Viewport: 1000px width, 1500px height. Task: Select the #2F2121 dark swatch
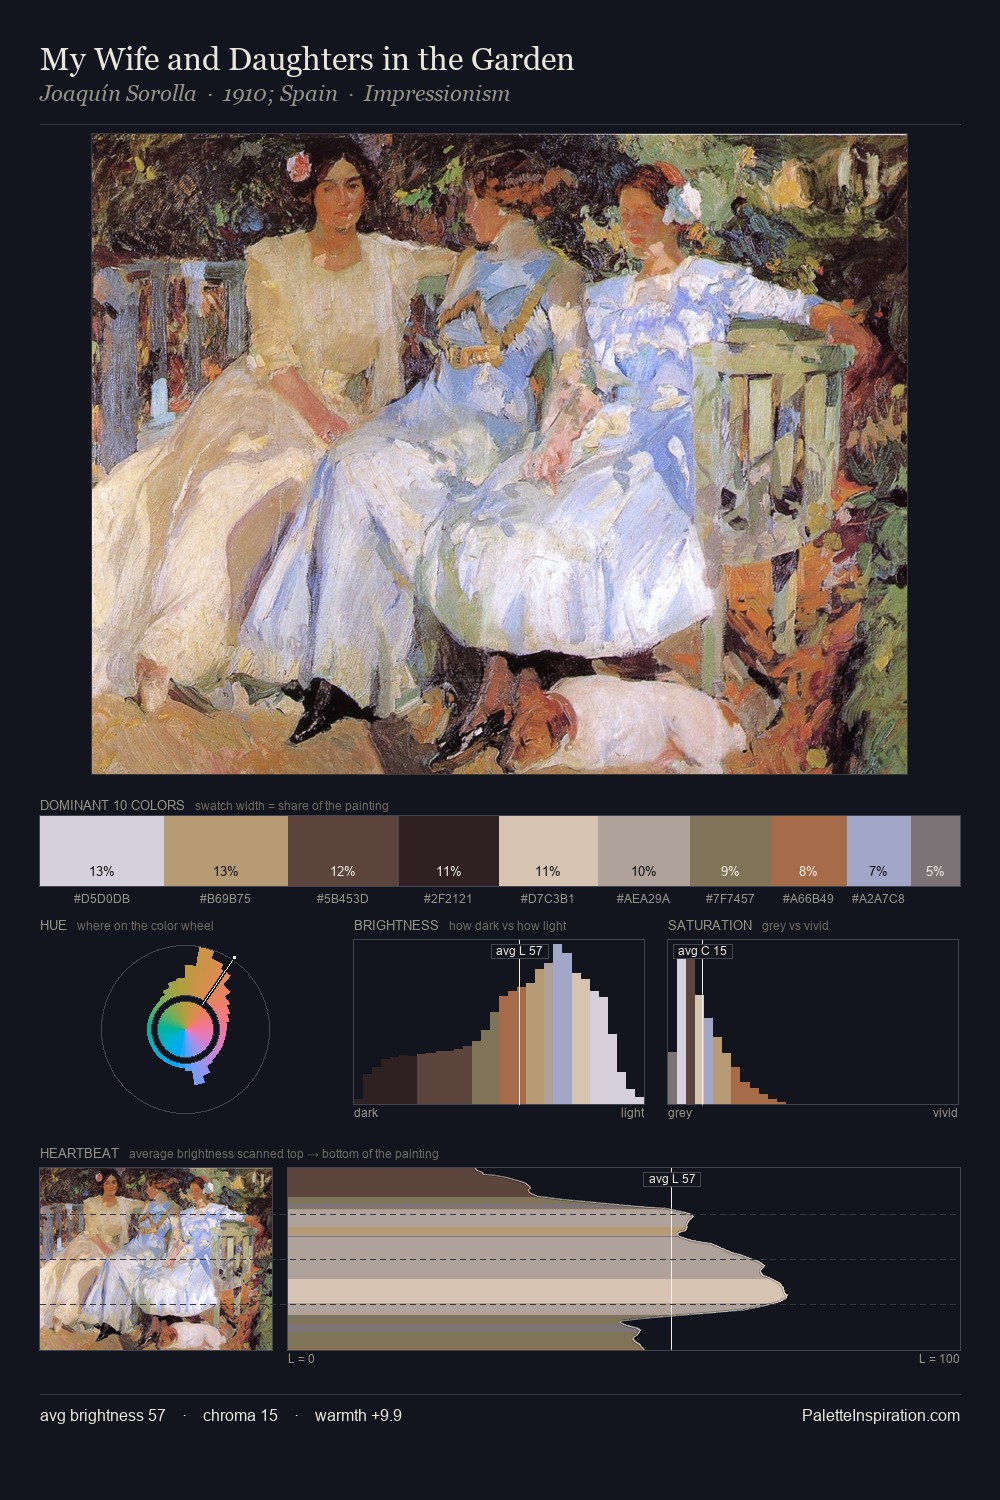click(x=449, y=851)
